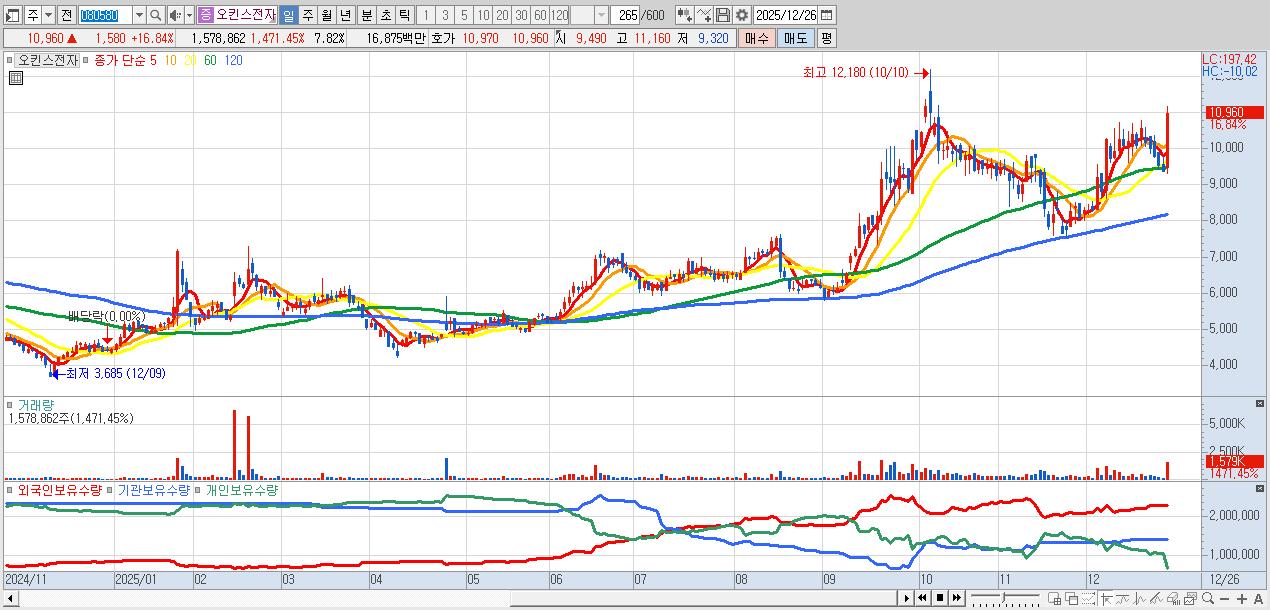Open chart settings gear icon
Viewport: 1270px width, 610px height.
tap(742, 15)
